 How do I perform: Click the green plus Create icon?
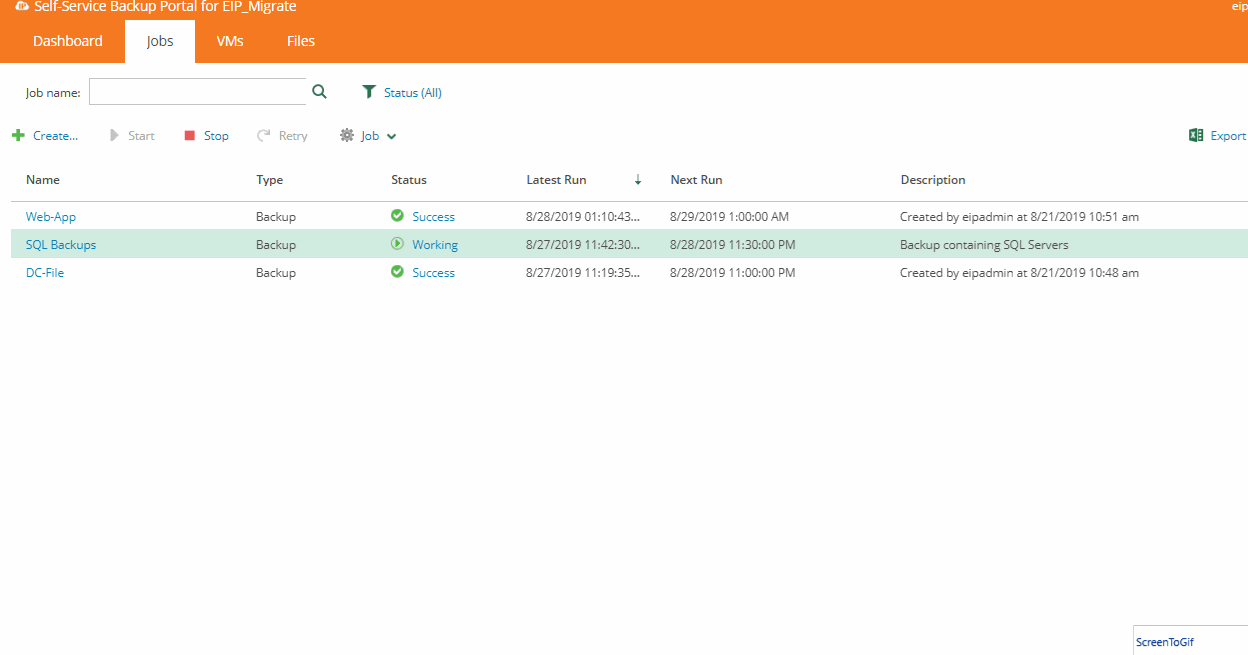coord(18,135)
